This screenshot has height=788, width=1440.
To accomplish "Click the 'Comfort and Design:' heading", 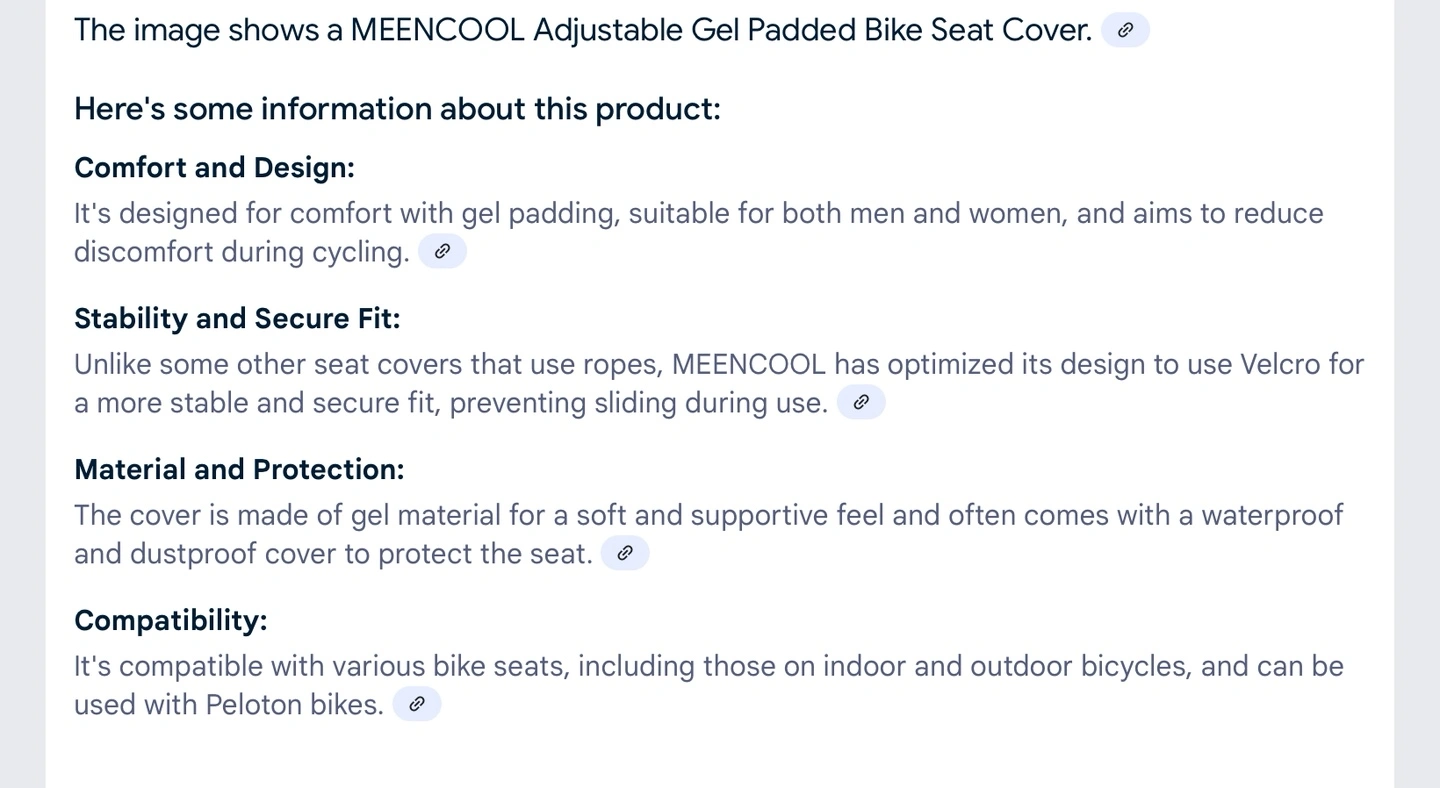I will click(x=214, y=167).
